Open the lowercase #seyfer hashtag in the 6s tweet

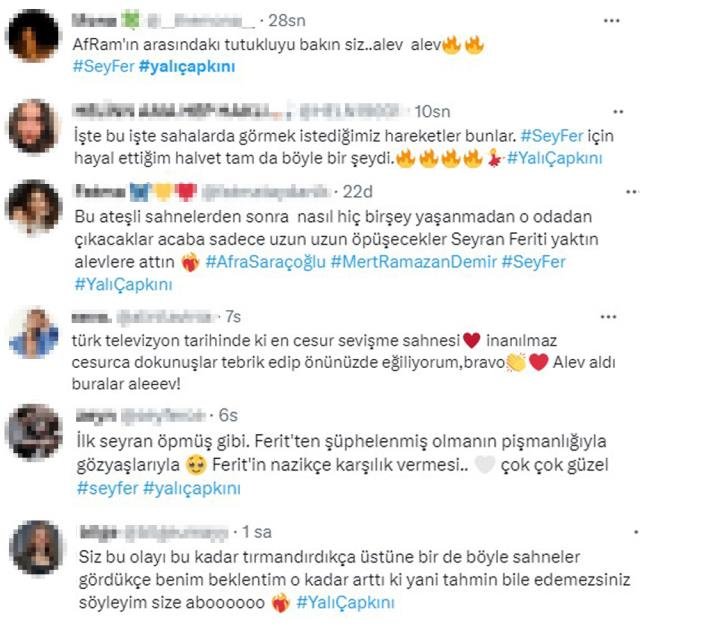(x=107, y=488)
